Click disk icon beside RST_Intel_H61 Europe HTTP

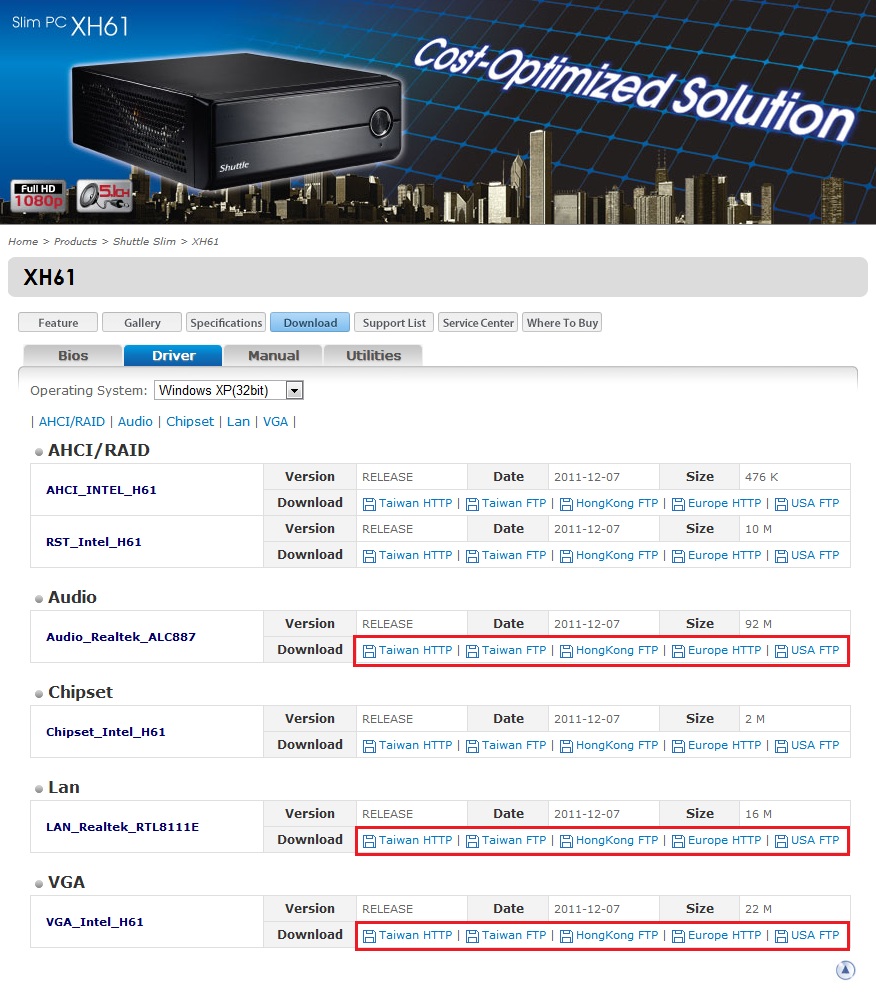(678, 557)
